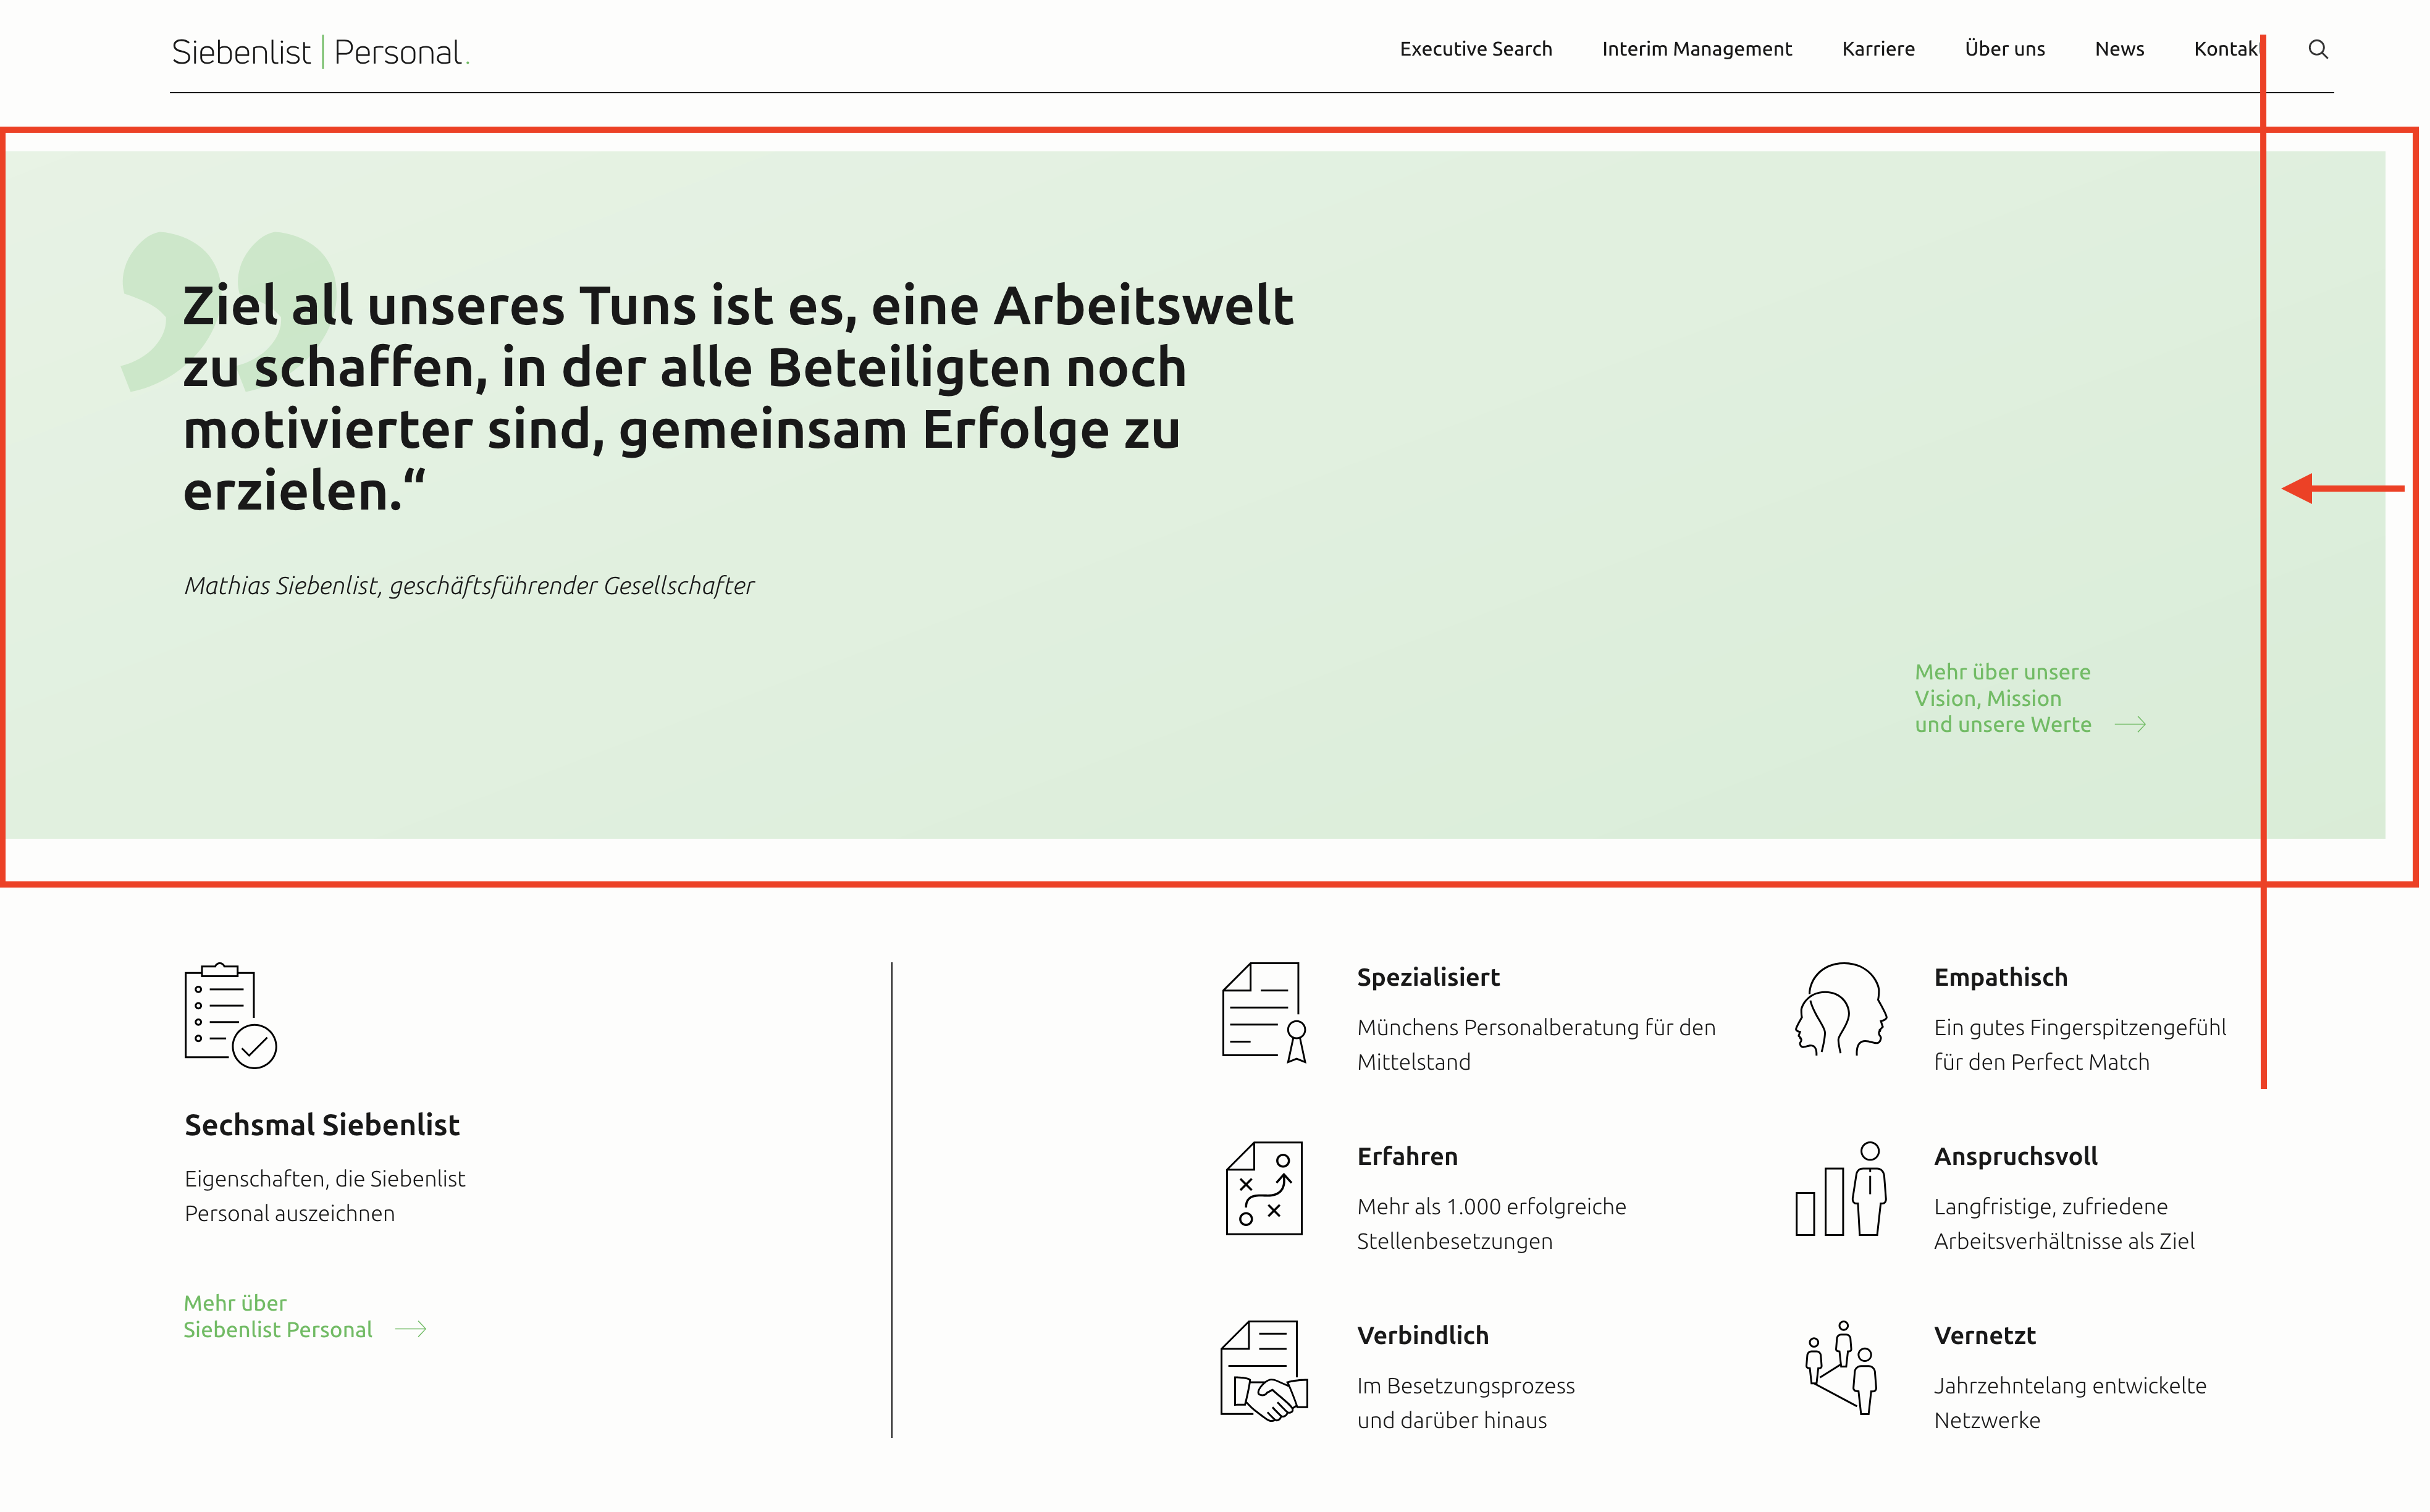The width and height of the screenshot is (2430, 1512).
Task: Click the Siebenlist Personal logo
Action: (x=320, y=52)
